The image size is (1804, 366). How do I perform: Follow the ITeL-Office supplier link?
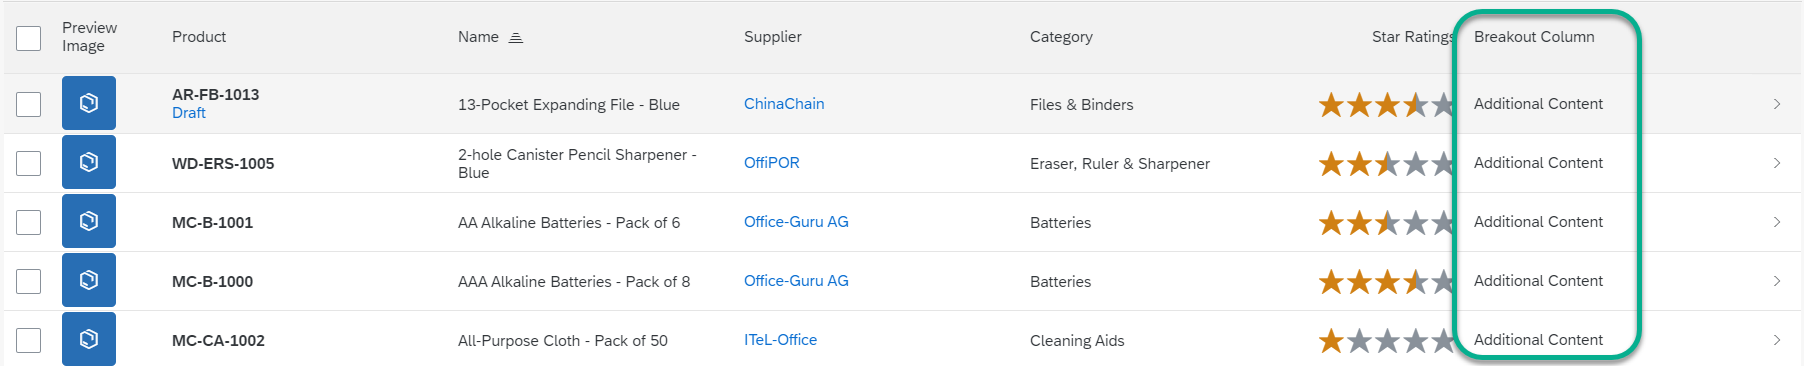click(x=780, y=340)
